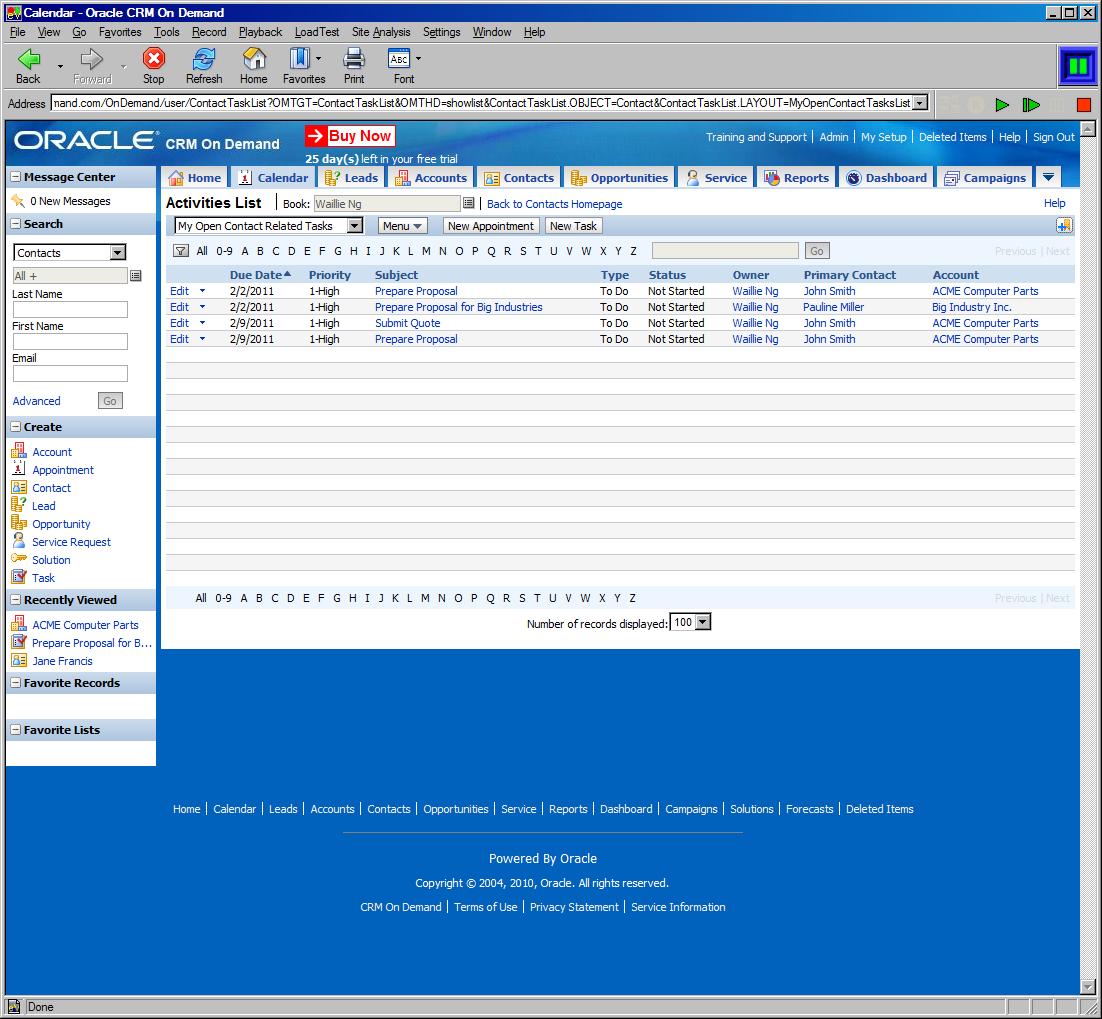Collapse the Favorite Lists section

pos(15,730)
